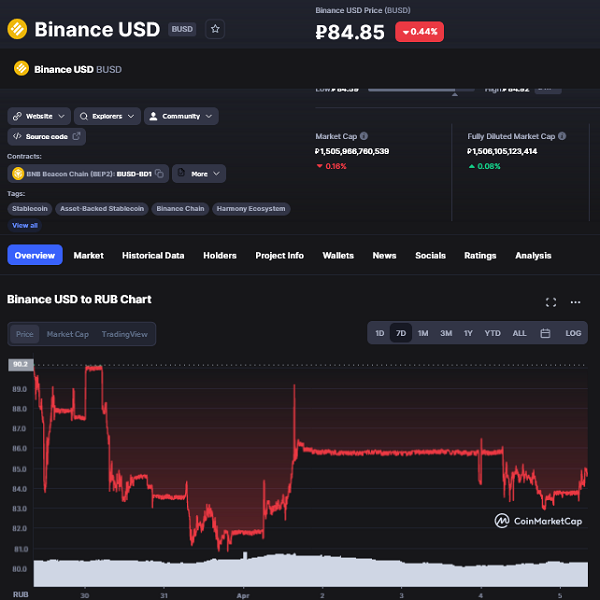Set chart range to 7D
The image size is (600, 600).
pos(401,333)
